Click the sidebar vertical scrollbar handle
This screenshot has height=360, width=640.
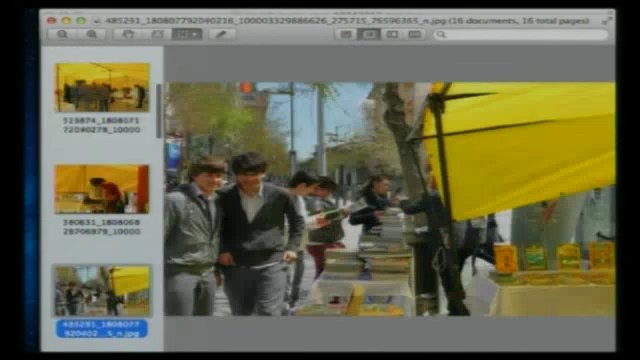tap(159, 111)
